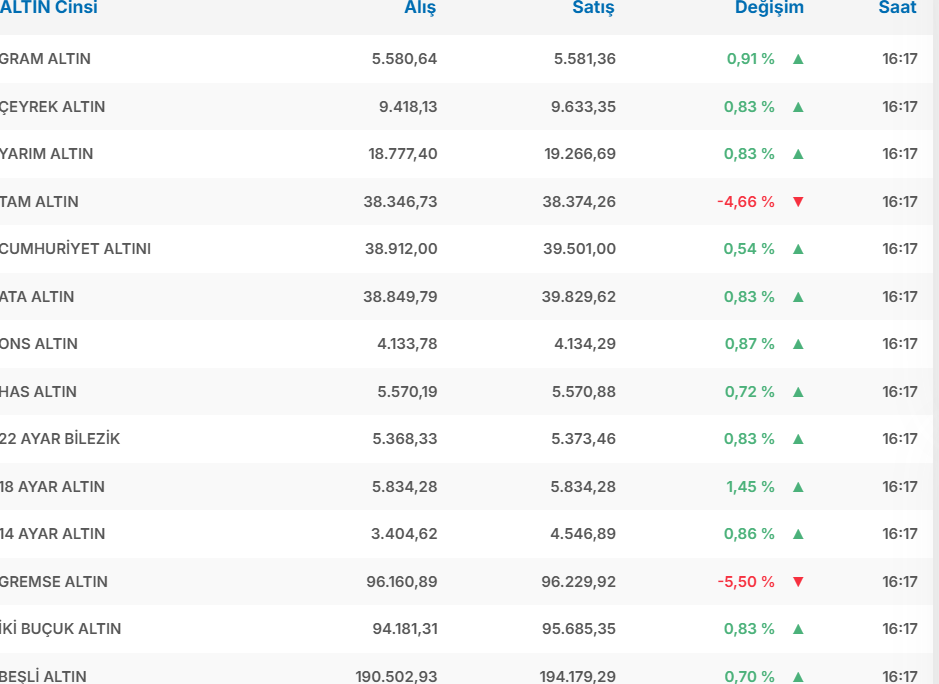This screenshot has height=684, width=939.
Task: Click the green arrow in HAS ALTIN row
Action: click(x=798, y=392)
